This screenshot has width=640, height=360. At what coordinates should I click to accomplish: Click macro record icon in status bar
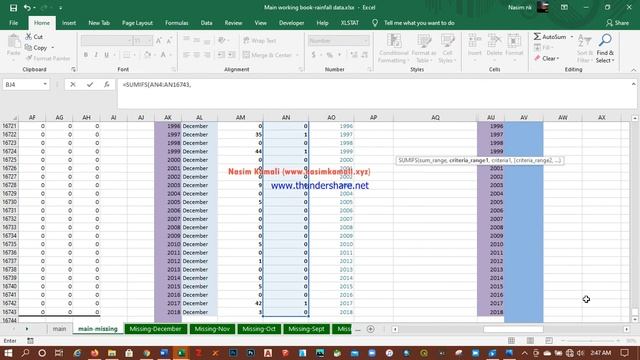(x=30, y=340)
